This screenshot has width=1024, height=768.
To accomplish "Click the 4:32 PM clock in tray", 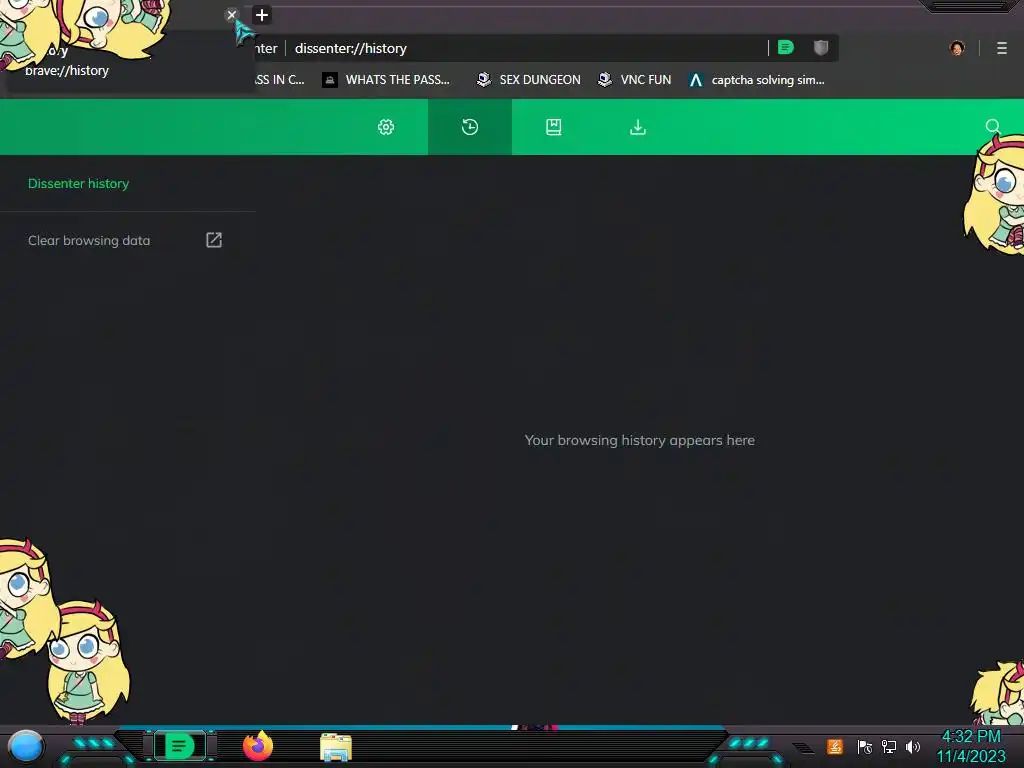I will click(x=971, y=737).
